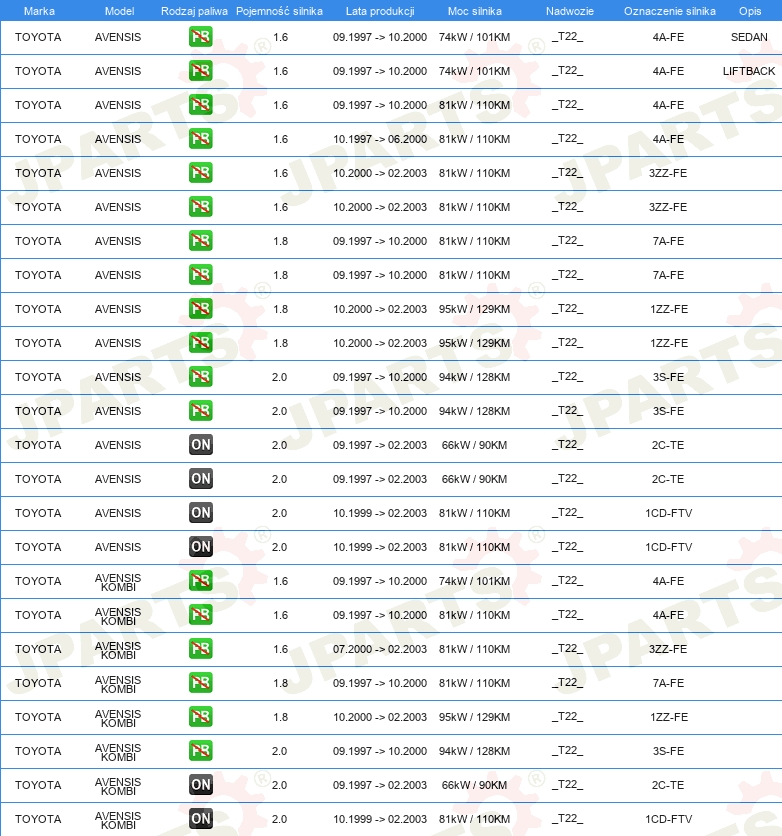Click 1.6 engine capacity in the SEDAN row

coord(280,37)
